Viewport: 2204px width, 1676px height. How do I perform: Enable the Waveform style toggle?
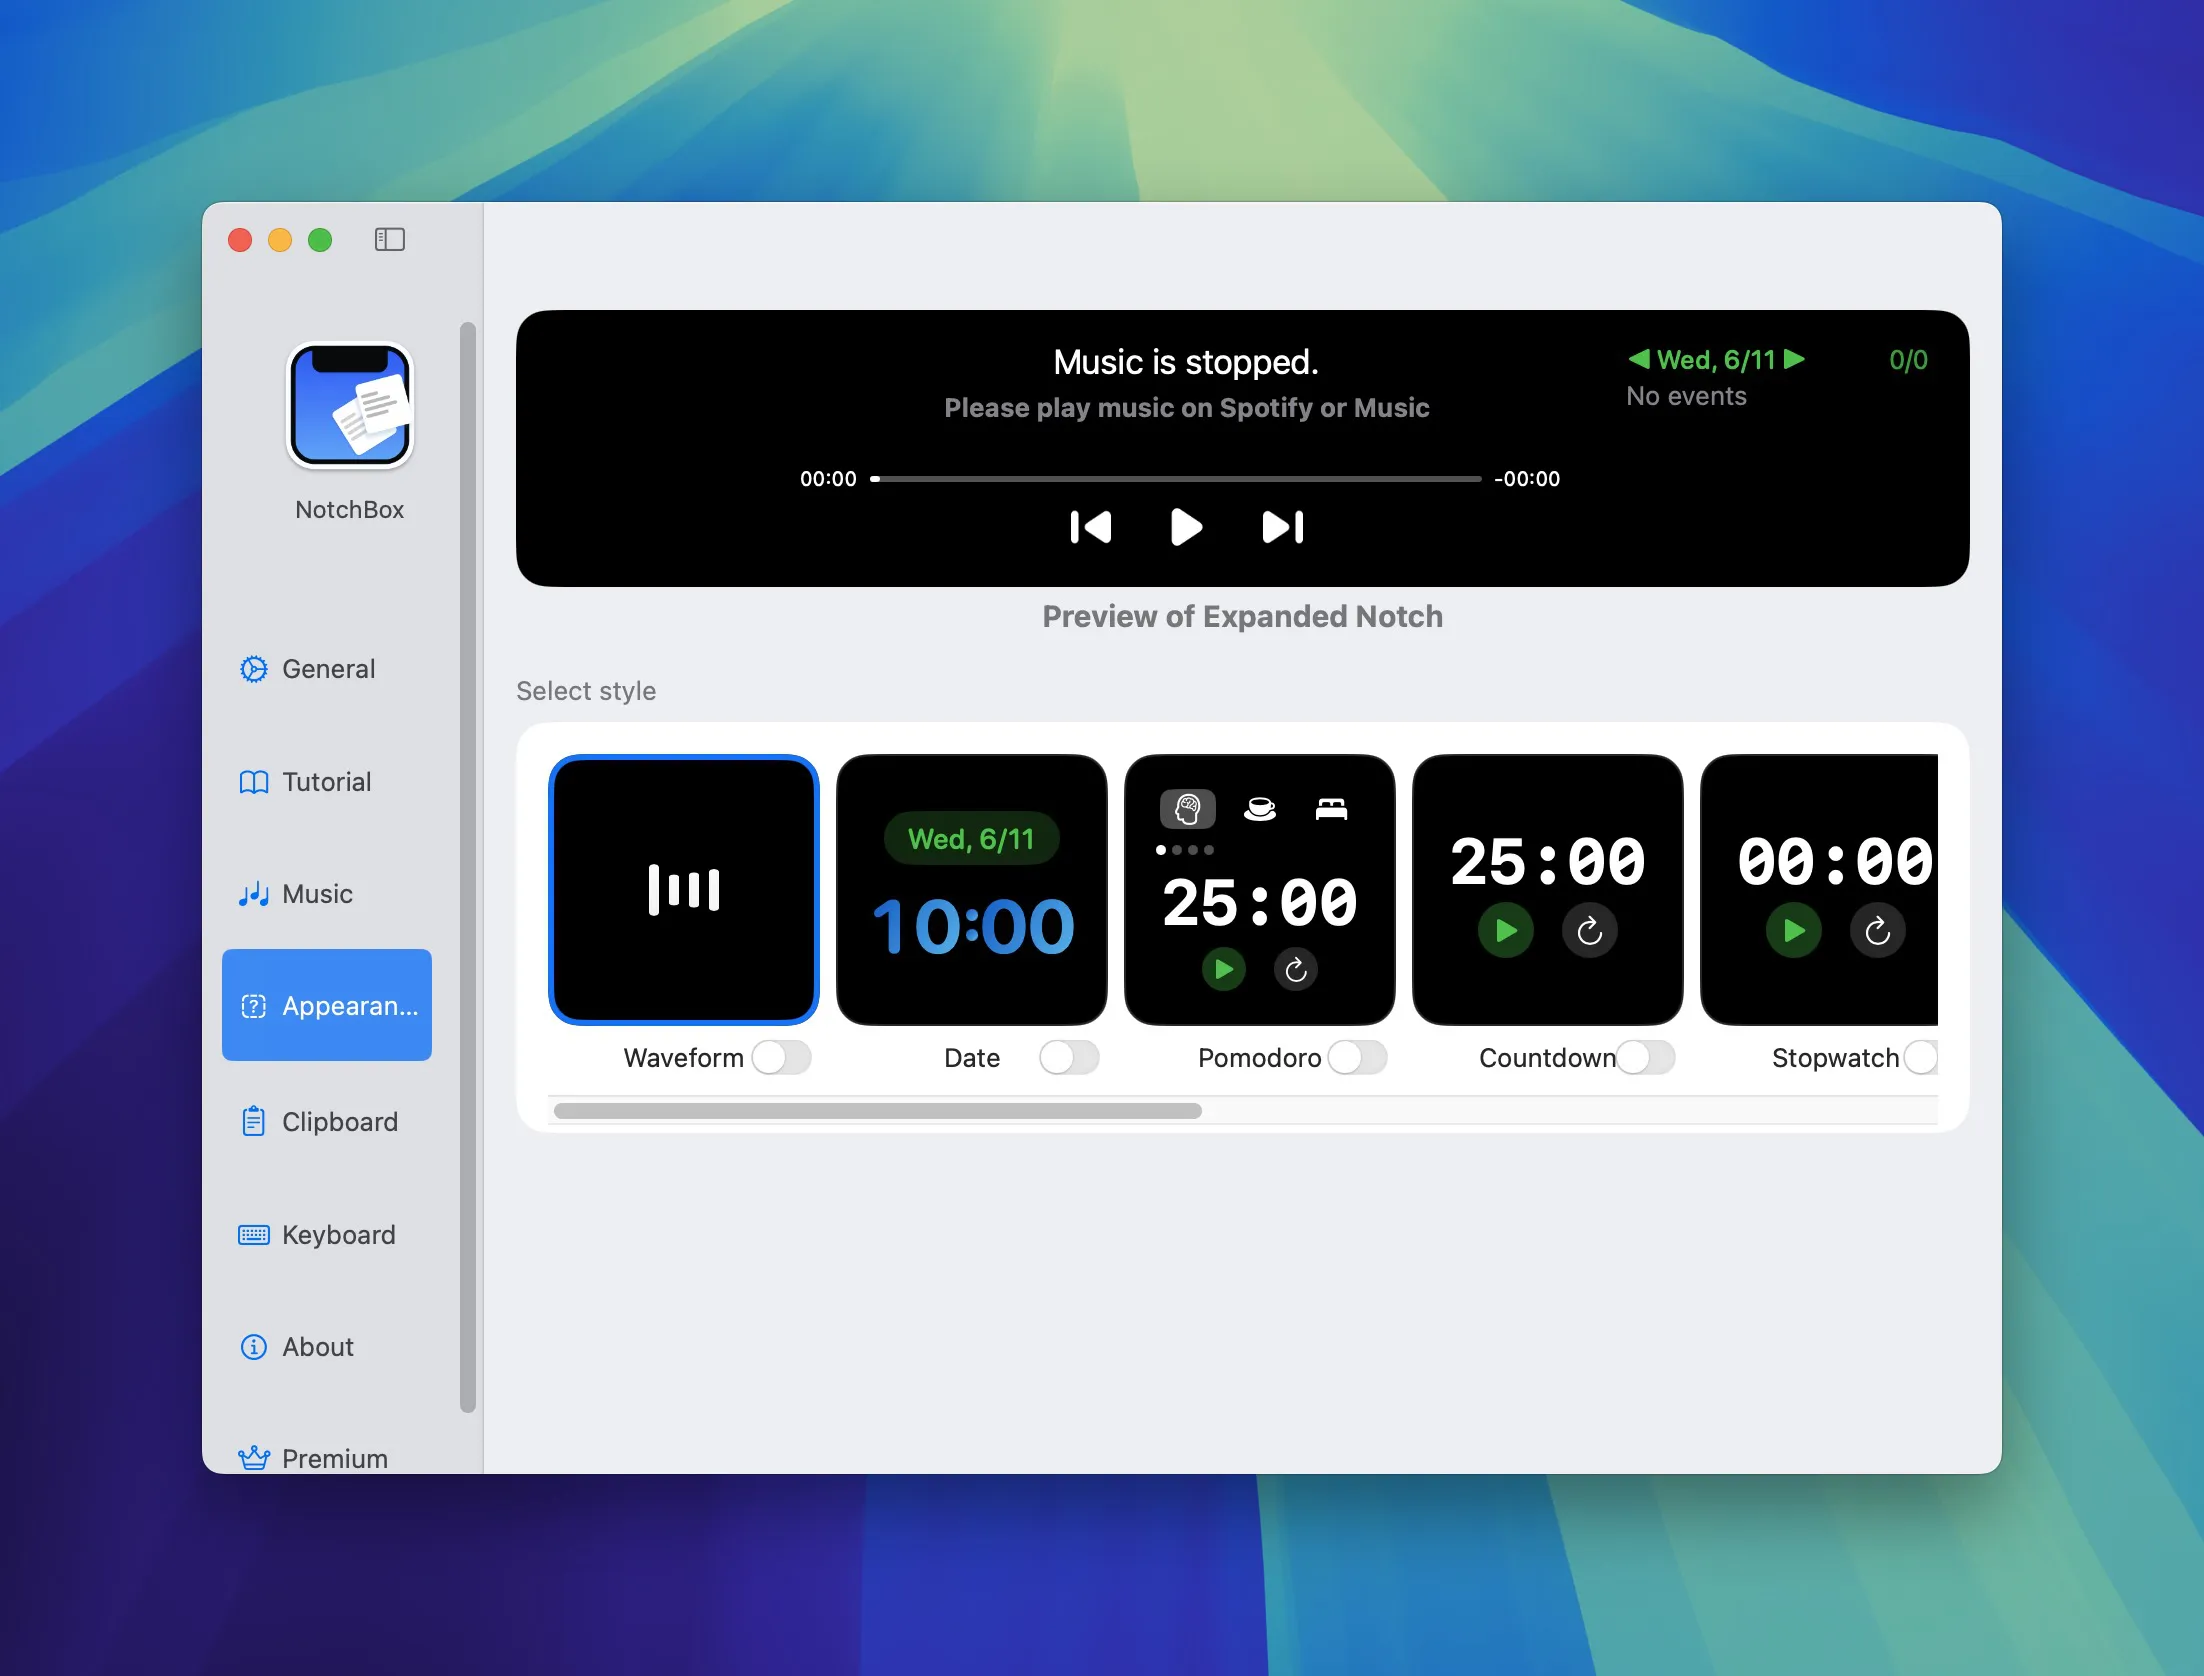tap(784, 1057)
